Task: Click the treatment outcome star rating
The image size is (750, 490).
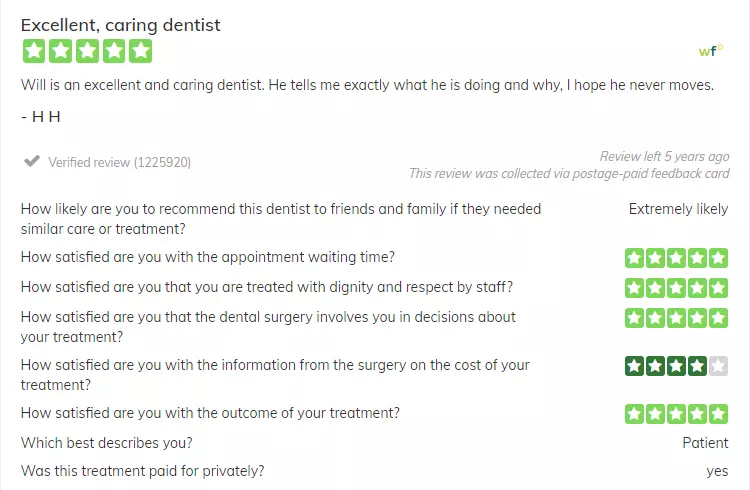Action: (x=676, y=414)
